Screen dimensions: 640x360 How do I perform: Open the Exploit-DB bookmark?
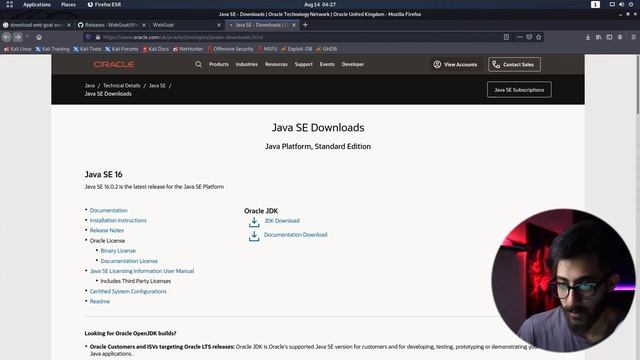click(x=297, y=49)
